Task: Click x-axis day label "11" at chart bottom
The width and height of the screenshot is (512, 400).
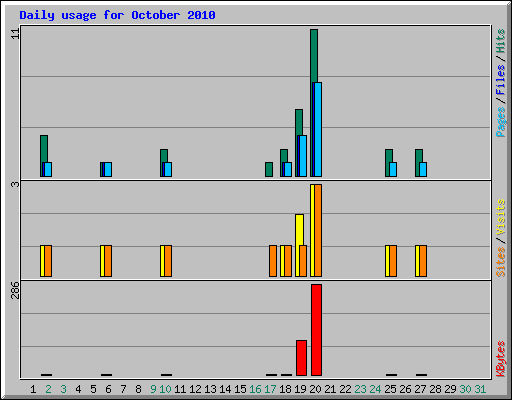Action: pos(180,389)
